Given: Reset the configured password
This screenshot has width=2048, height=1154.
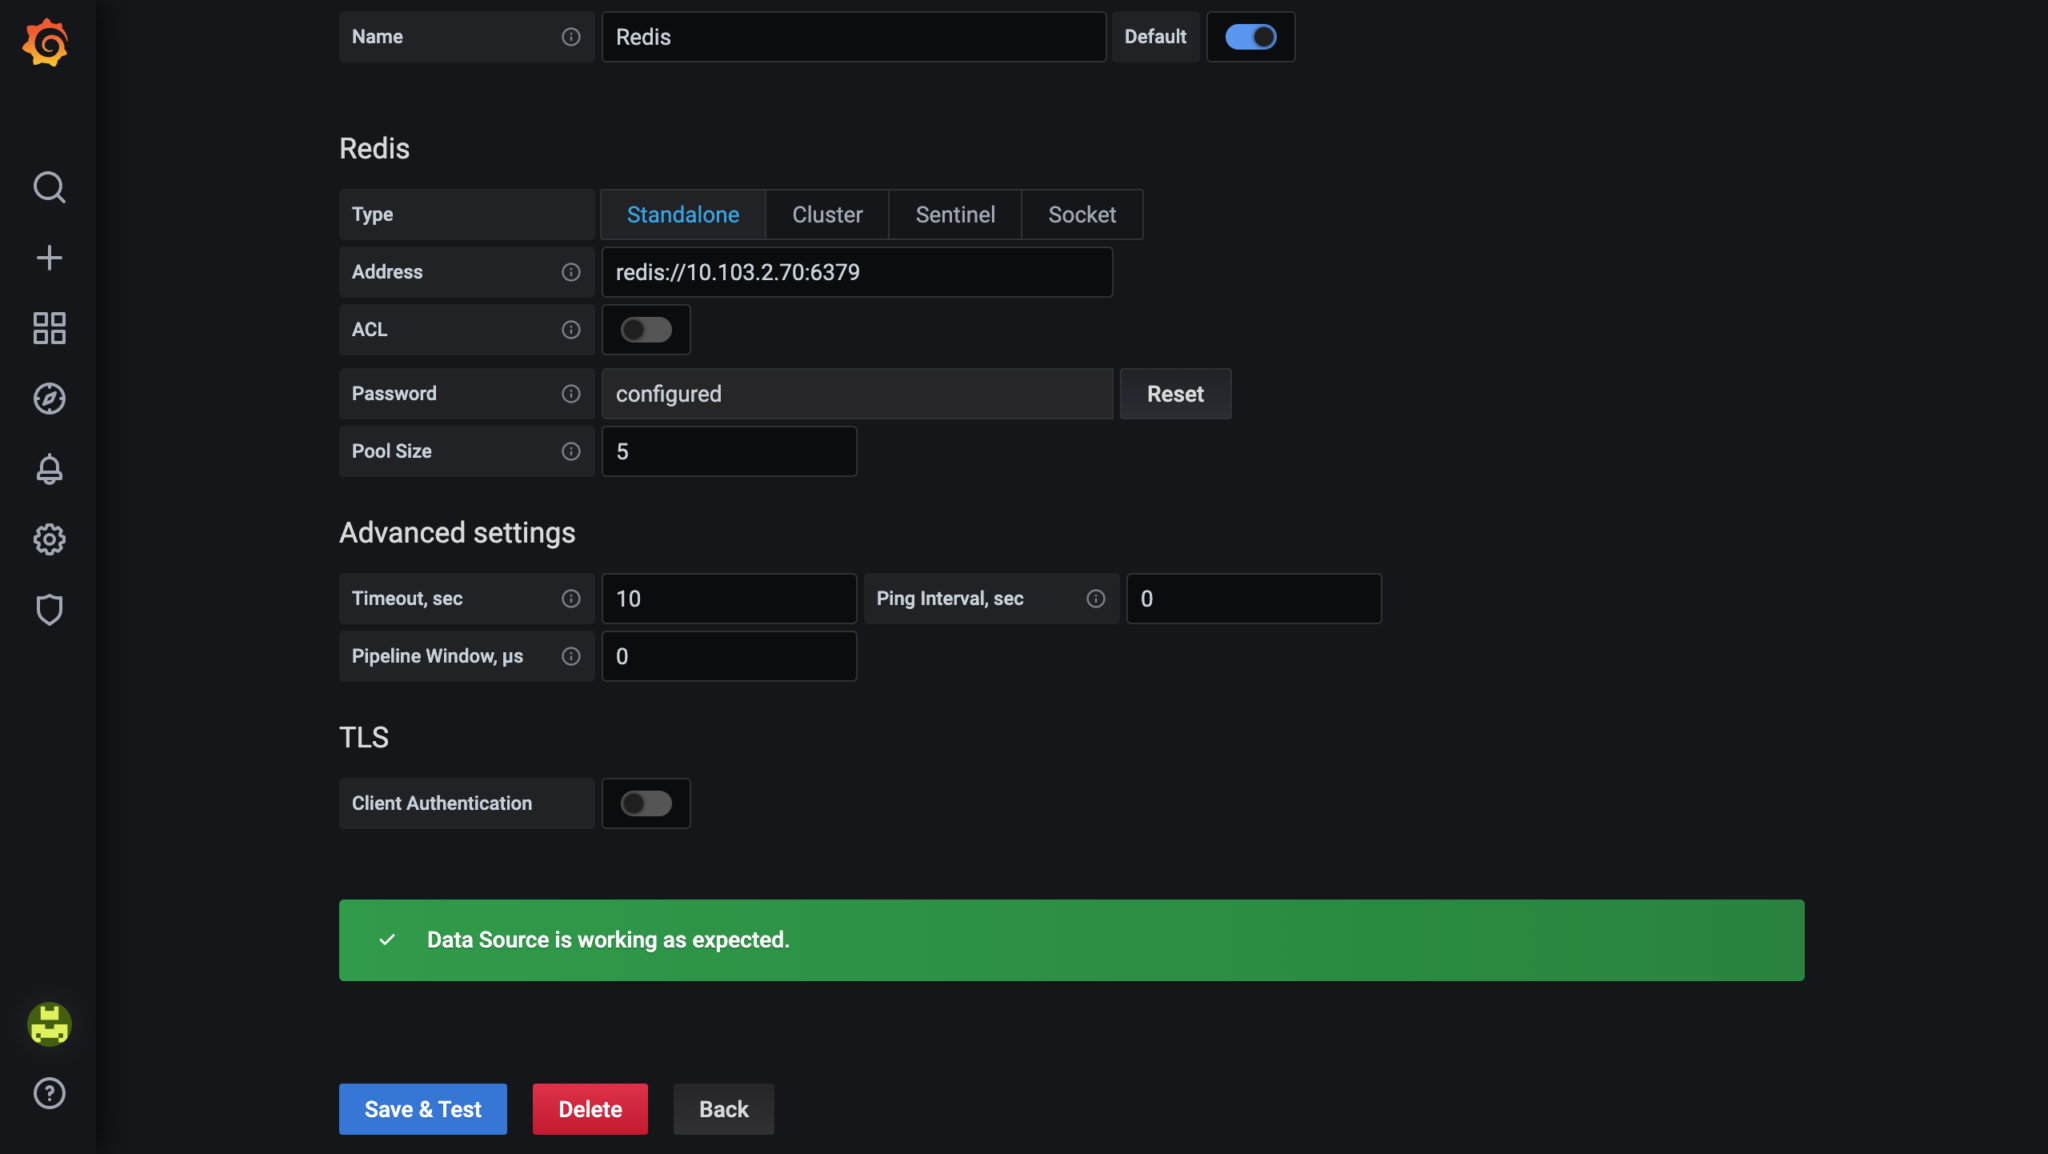Looking at the screenshot, I should 1175,393.
